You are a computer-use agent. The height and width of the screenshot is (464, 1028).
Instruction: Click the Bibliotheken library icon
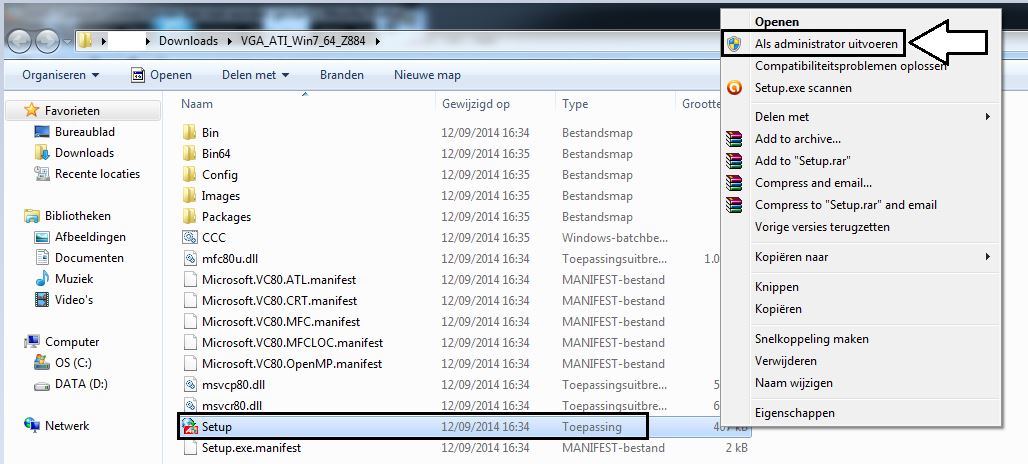tap(31, 216)
